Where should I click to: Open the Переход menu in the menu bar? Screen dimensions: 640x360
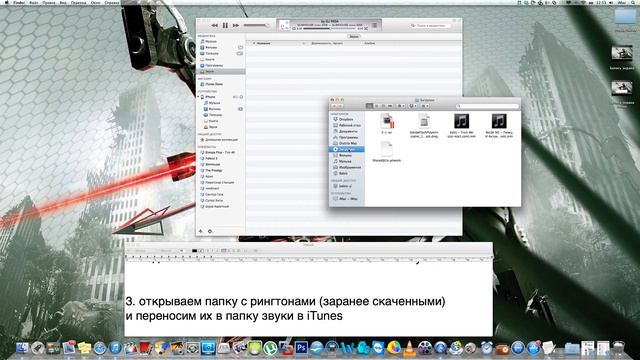pos(79,2)
